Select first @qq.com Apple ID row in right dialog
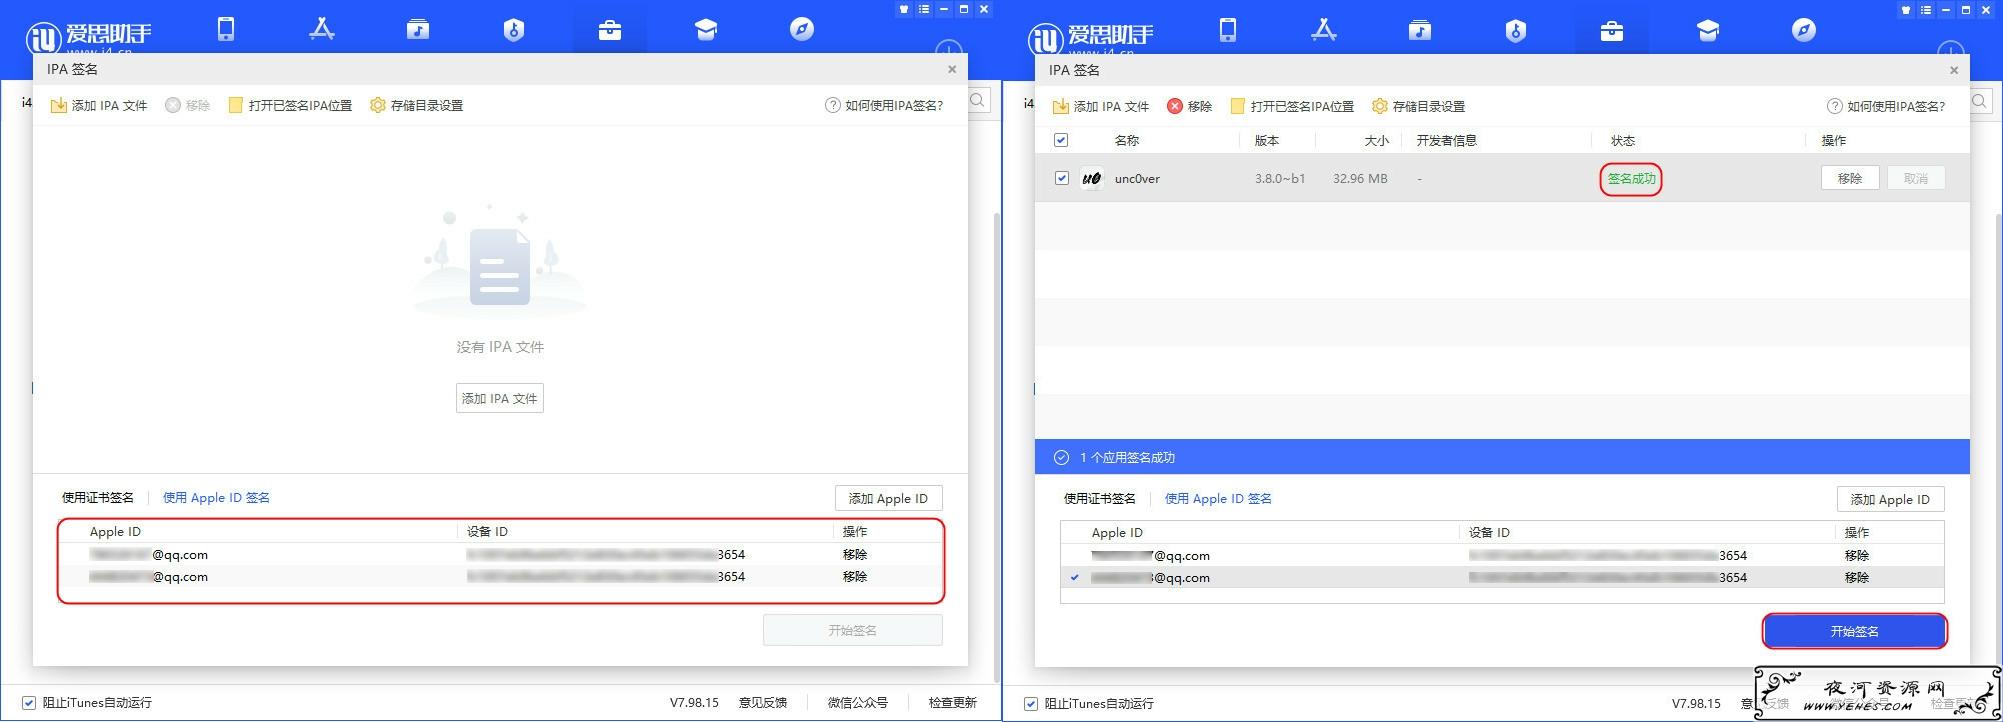This screenshot has height=722, width=2003. coord(1502,555)
